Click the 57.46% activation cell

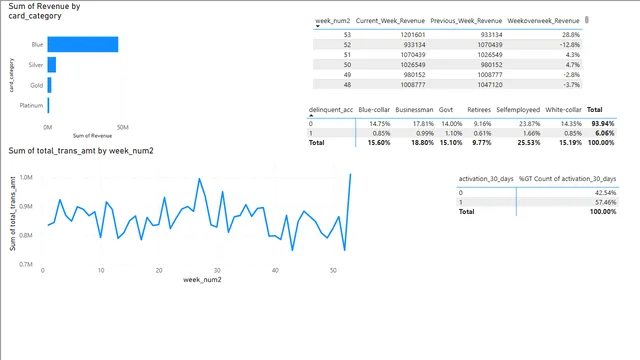(605, 202)
